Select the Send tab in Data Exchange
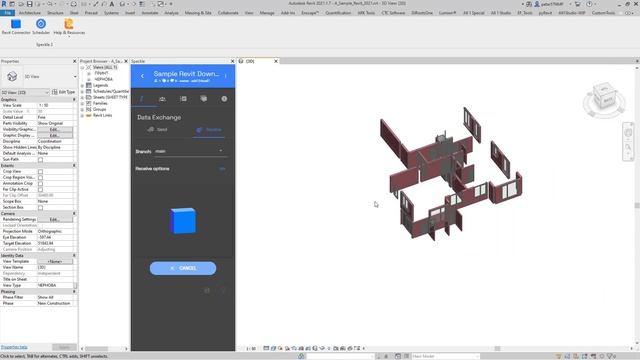 (x=158, y=129)
